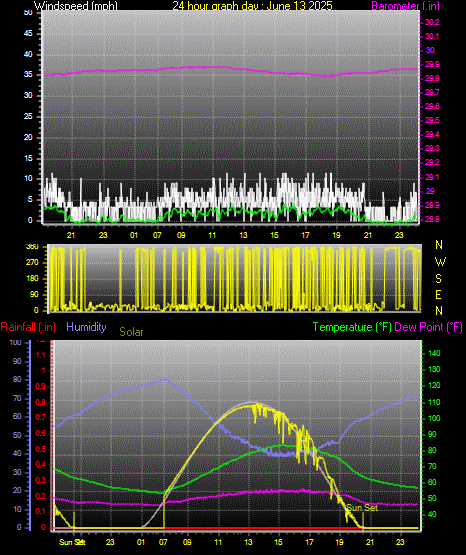Image resolution: width=466 pixels, height=555 pixels.
Task: Click the Barometer (in) axis title
Action: (405, 5)
